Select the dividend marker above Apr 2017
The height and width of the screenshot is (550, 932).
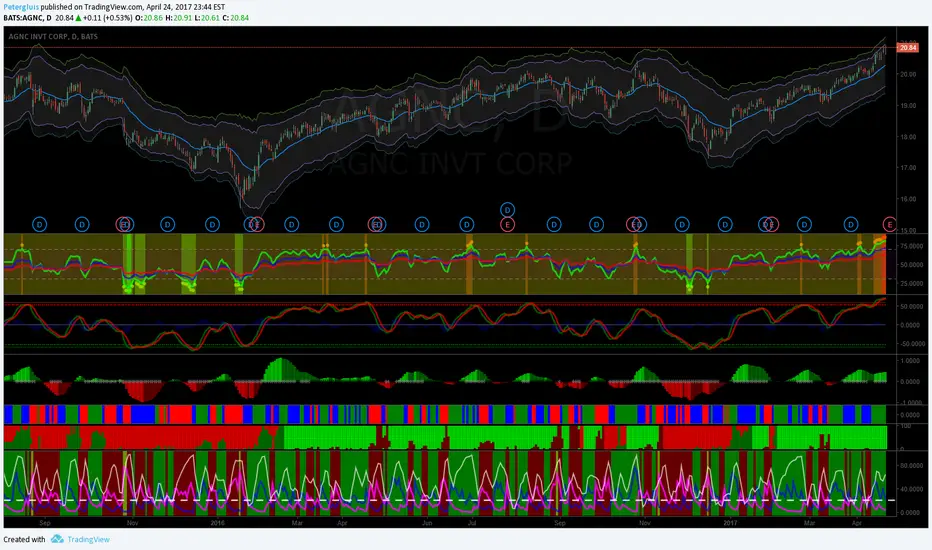tap(851, 225)
